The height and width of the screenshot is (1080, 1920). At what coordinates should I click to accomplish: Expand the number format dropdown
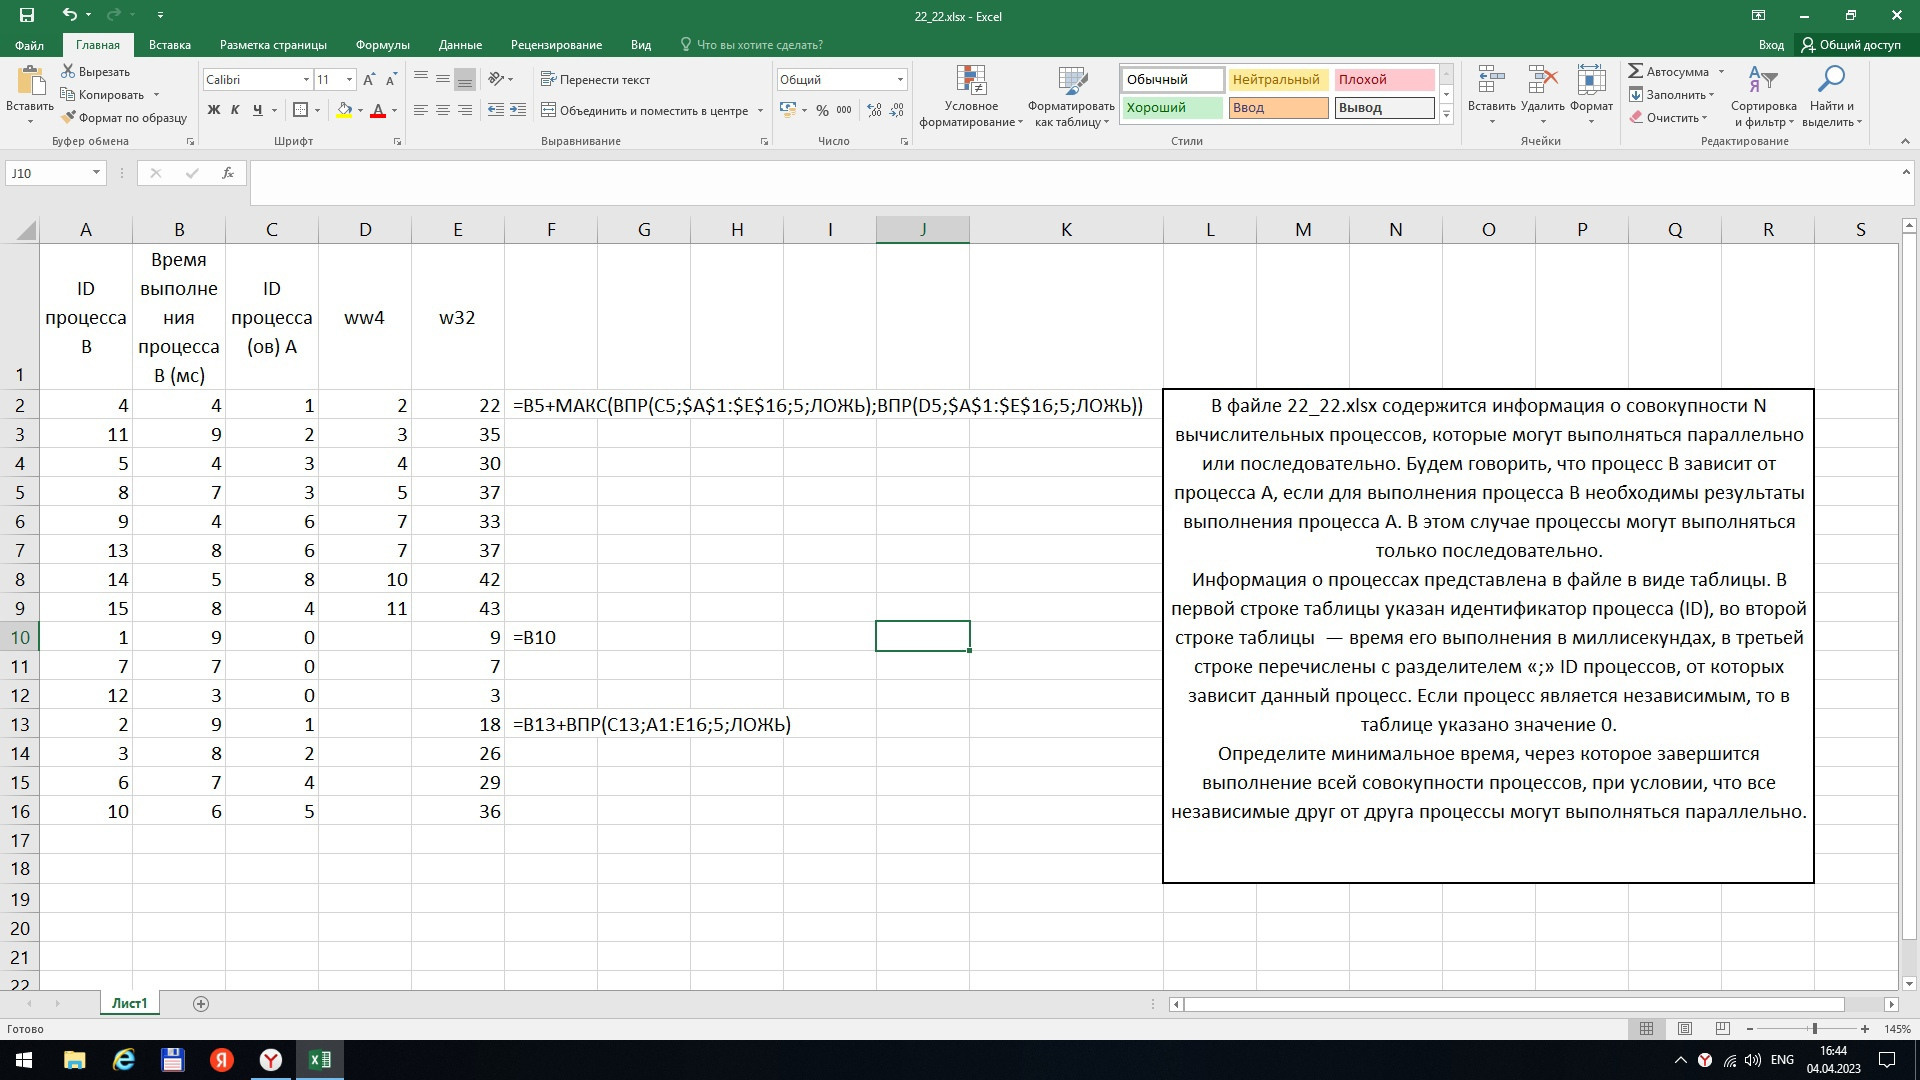point(900,80)
